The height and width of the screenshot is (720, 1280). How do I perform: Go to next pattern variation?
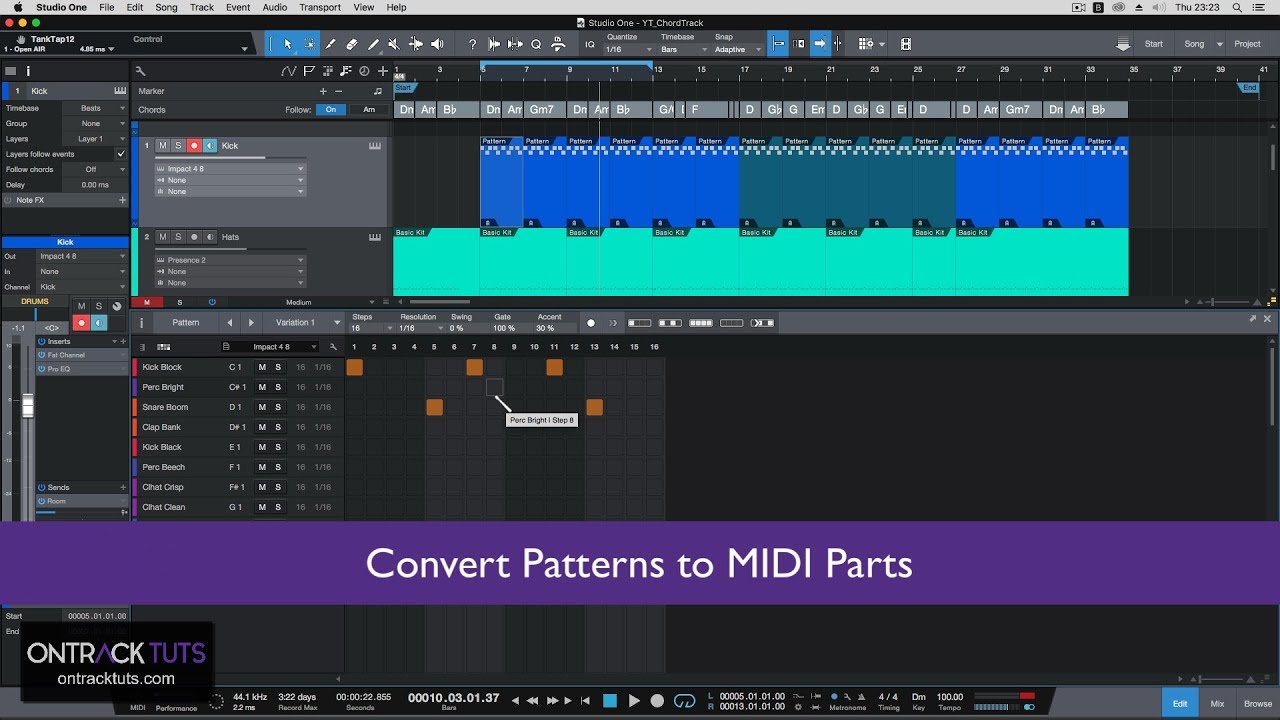pos(252,322)
